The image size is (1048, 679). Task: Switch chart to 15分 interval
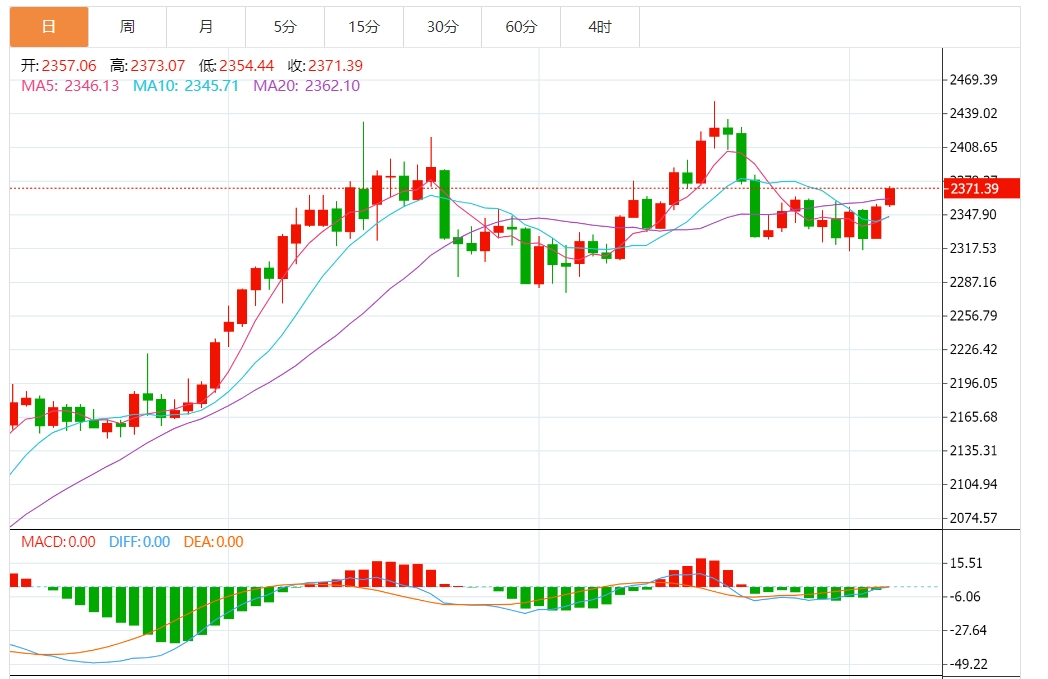[x=364, y=27]
